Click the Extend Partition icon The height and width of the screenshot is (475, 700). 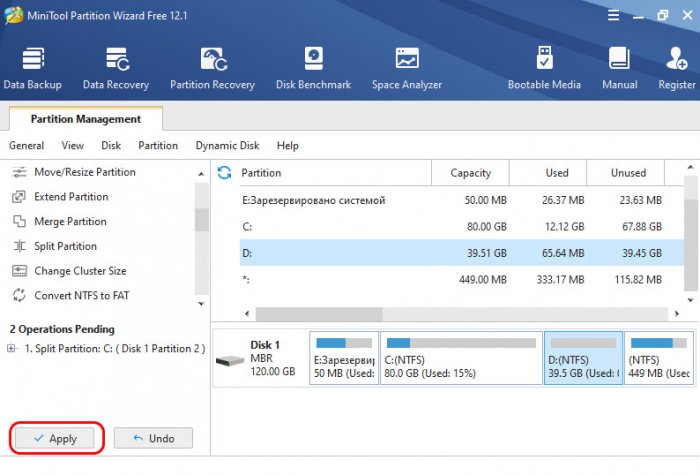[19, 197]
